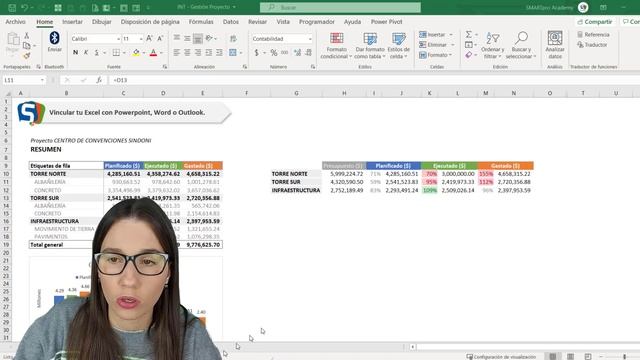Open Formato condicional dropdown
The width and height of the screenshot is (640, 360).
336,45
